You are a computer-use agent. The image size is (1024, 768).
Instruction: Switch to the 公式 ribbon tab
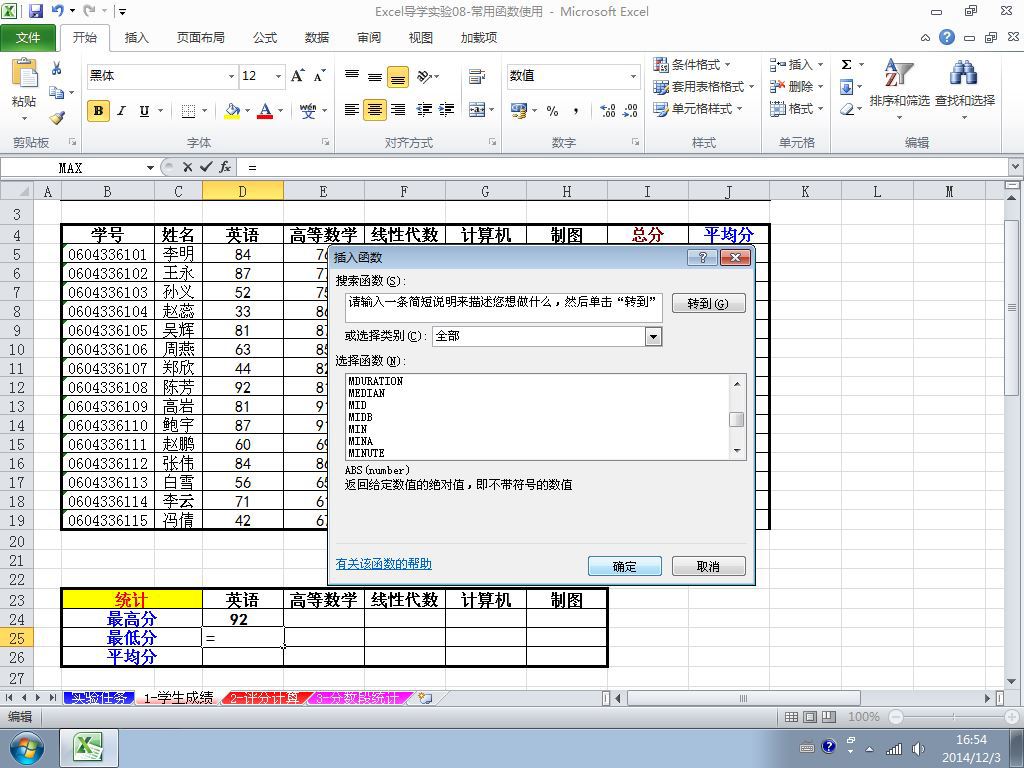click(264, 38)
